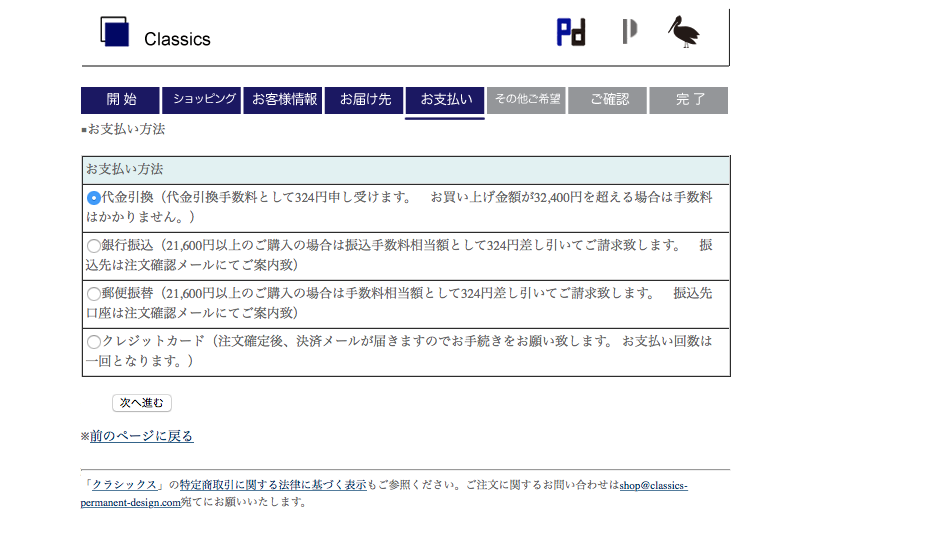Click the お支払い active tab
The width and height of the screenshot is (940, 538).
[445, 100]
